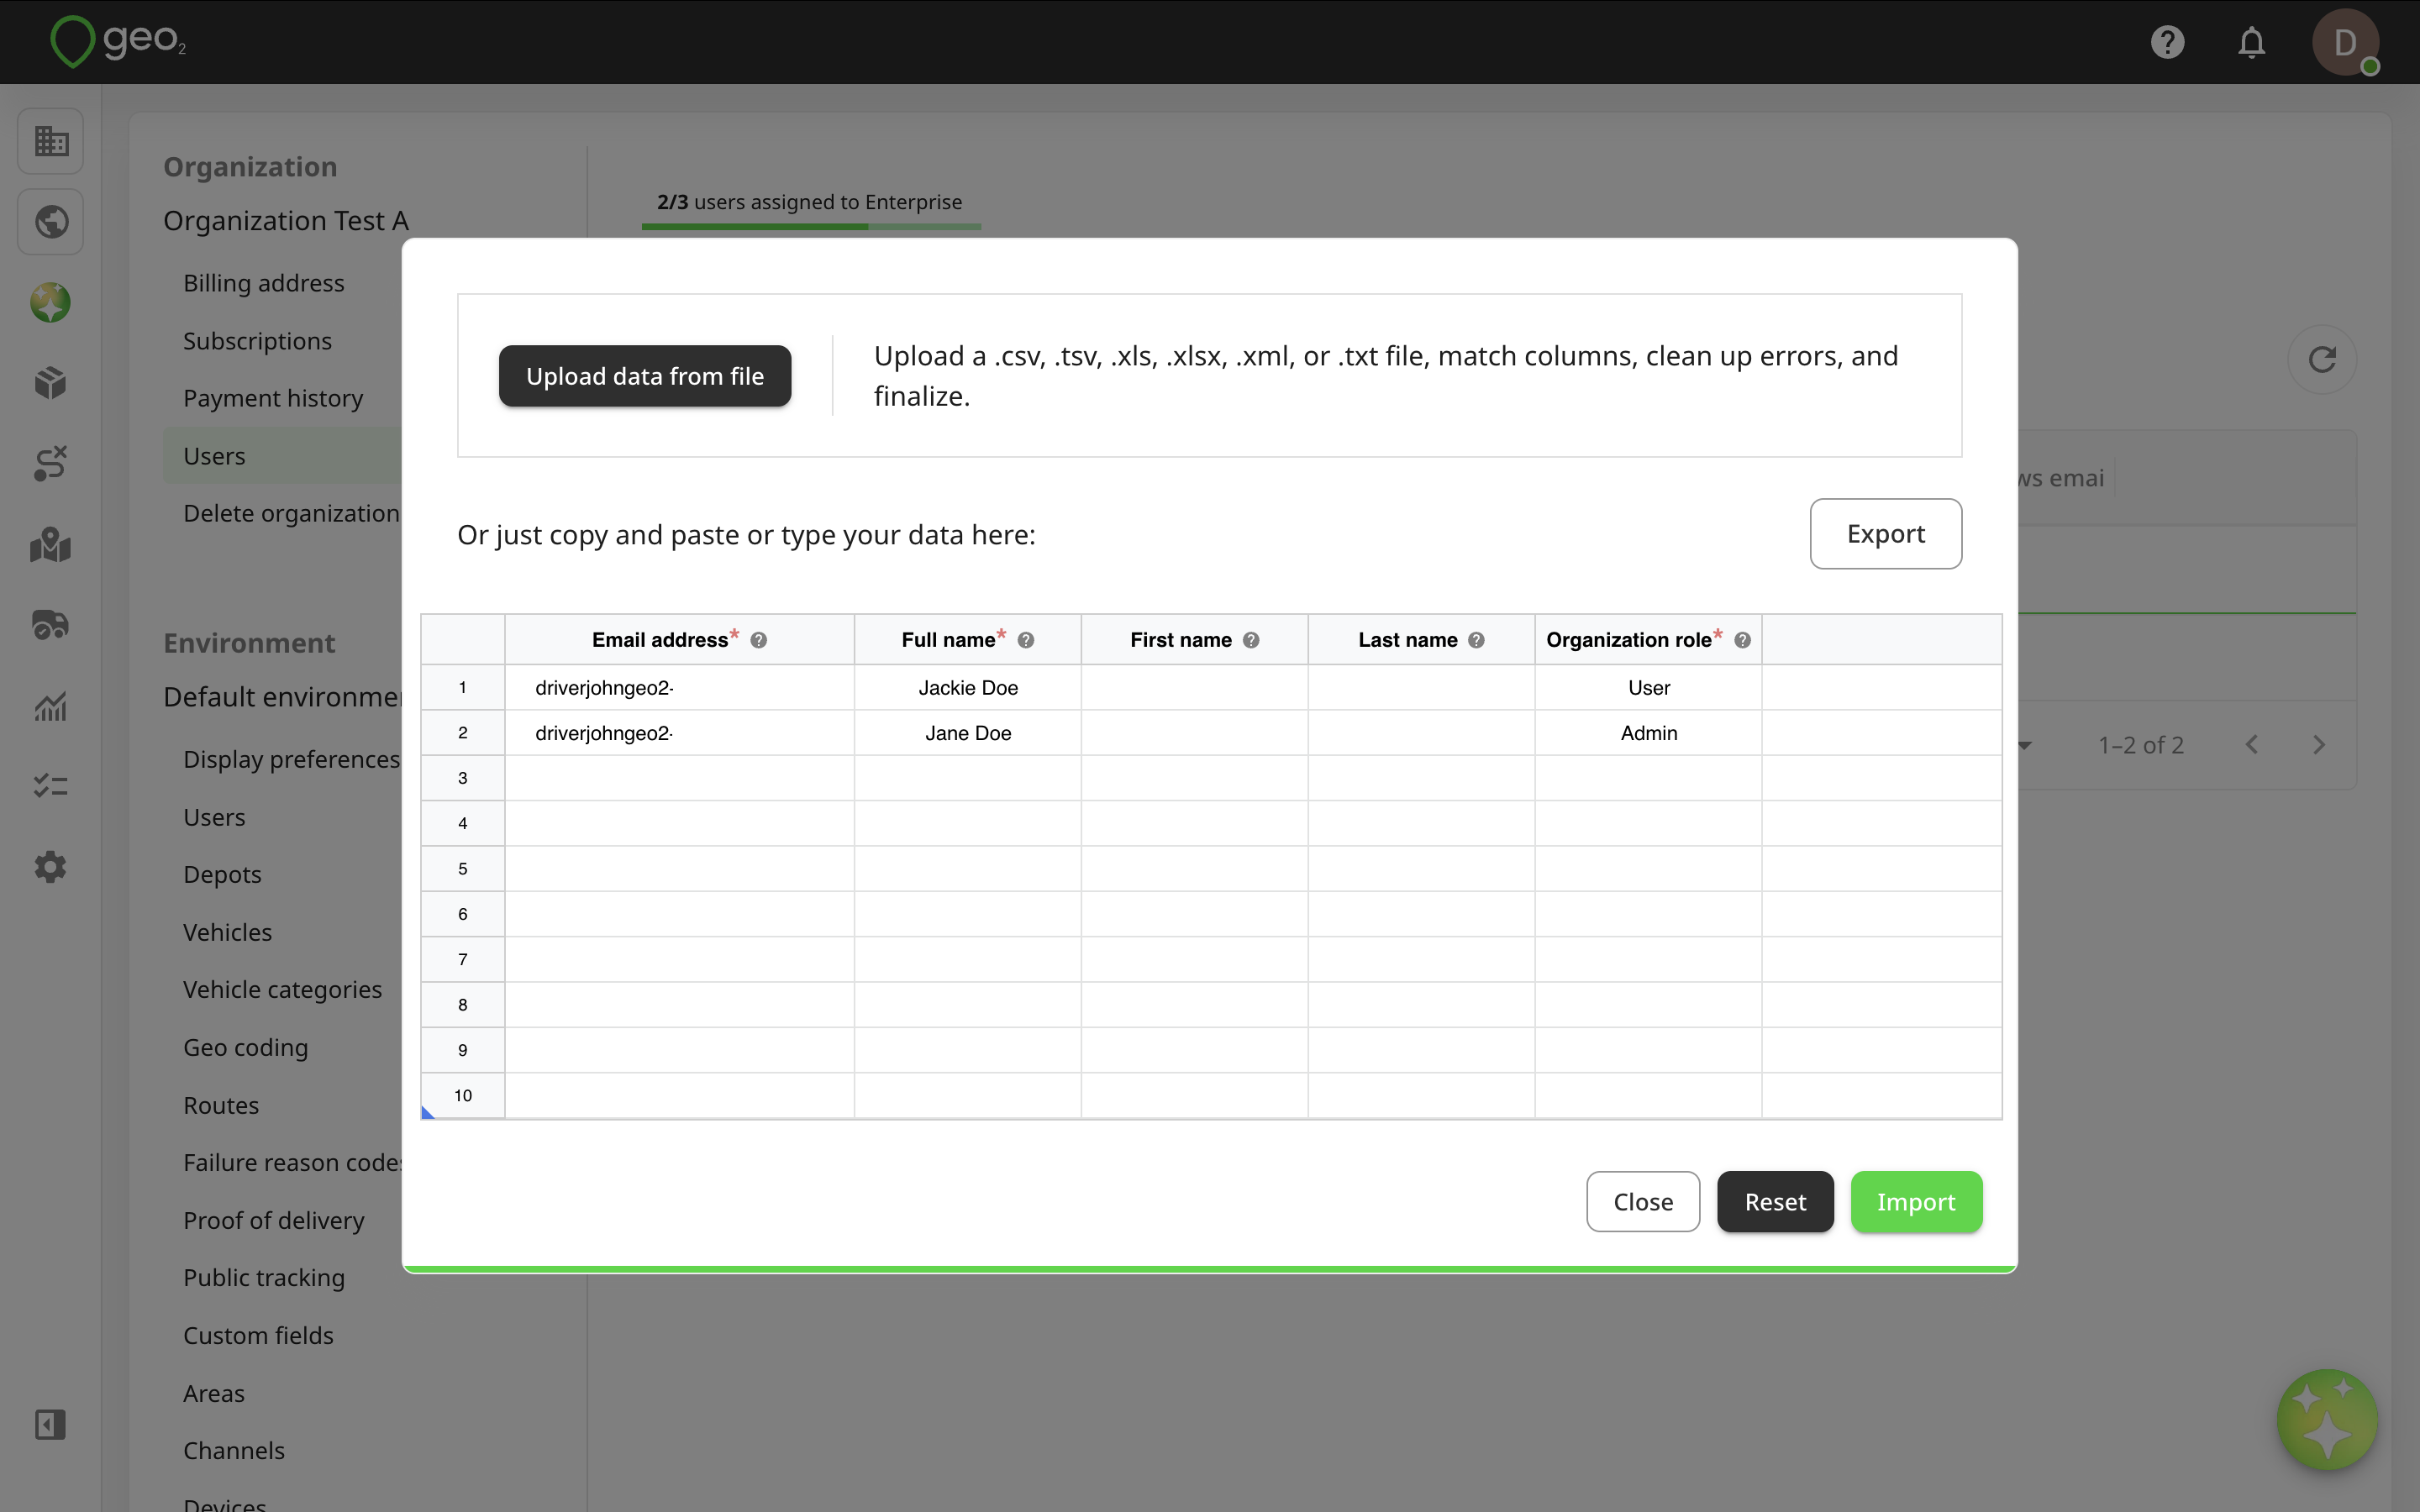Click help icon next to Organization role header

1742,640
